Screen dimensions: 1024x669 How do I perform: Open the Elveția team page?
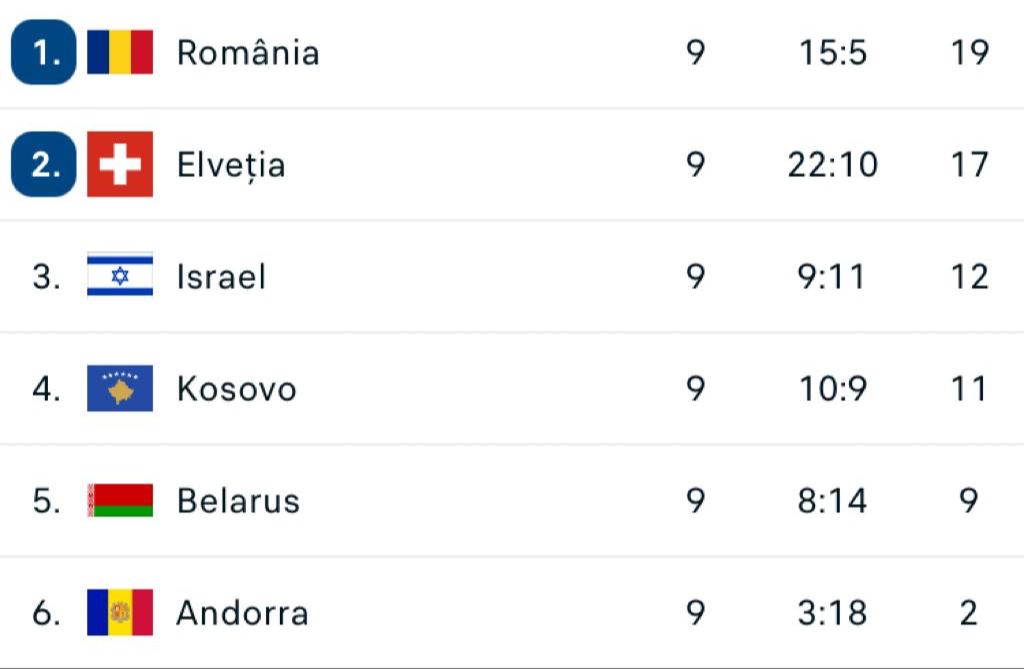pyautogui.click(x=231, y=164)
